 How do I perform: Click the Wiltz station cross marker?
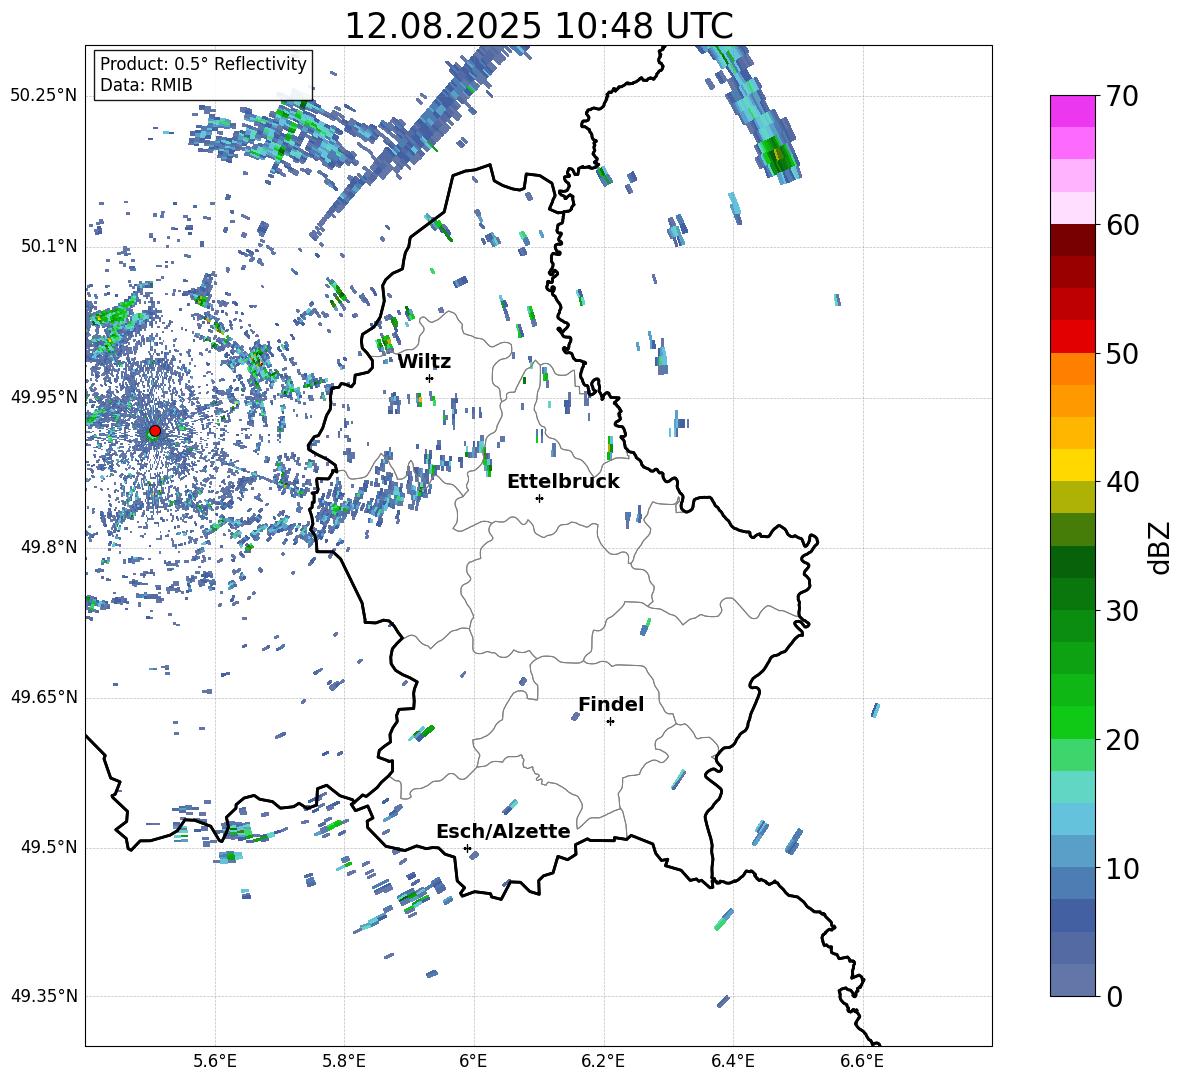(x=429, y=378)
